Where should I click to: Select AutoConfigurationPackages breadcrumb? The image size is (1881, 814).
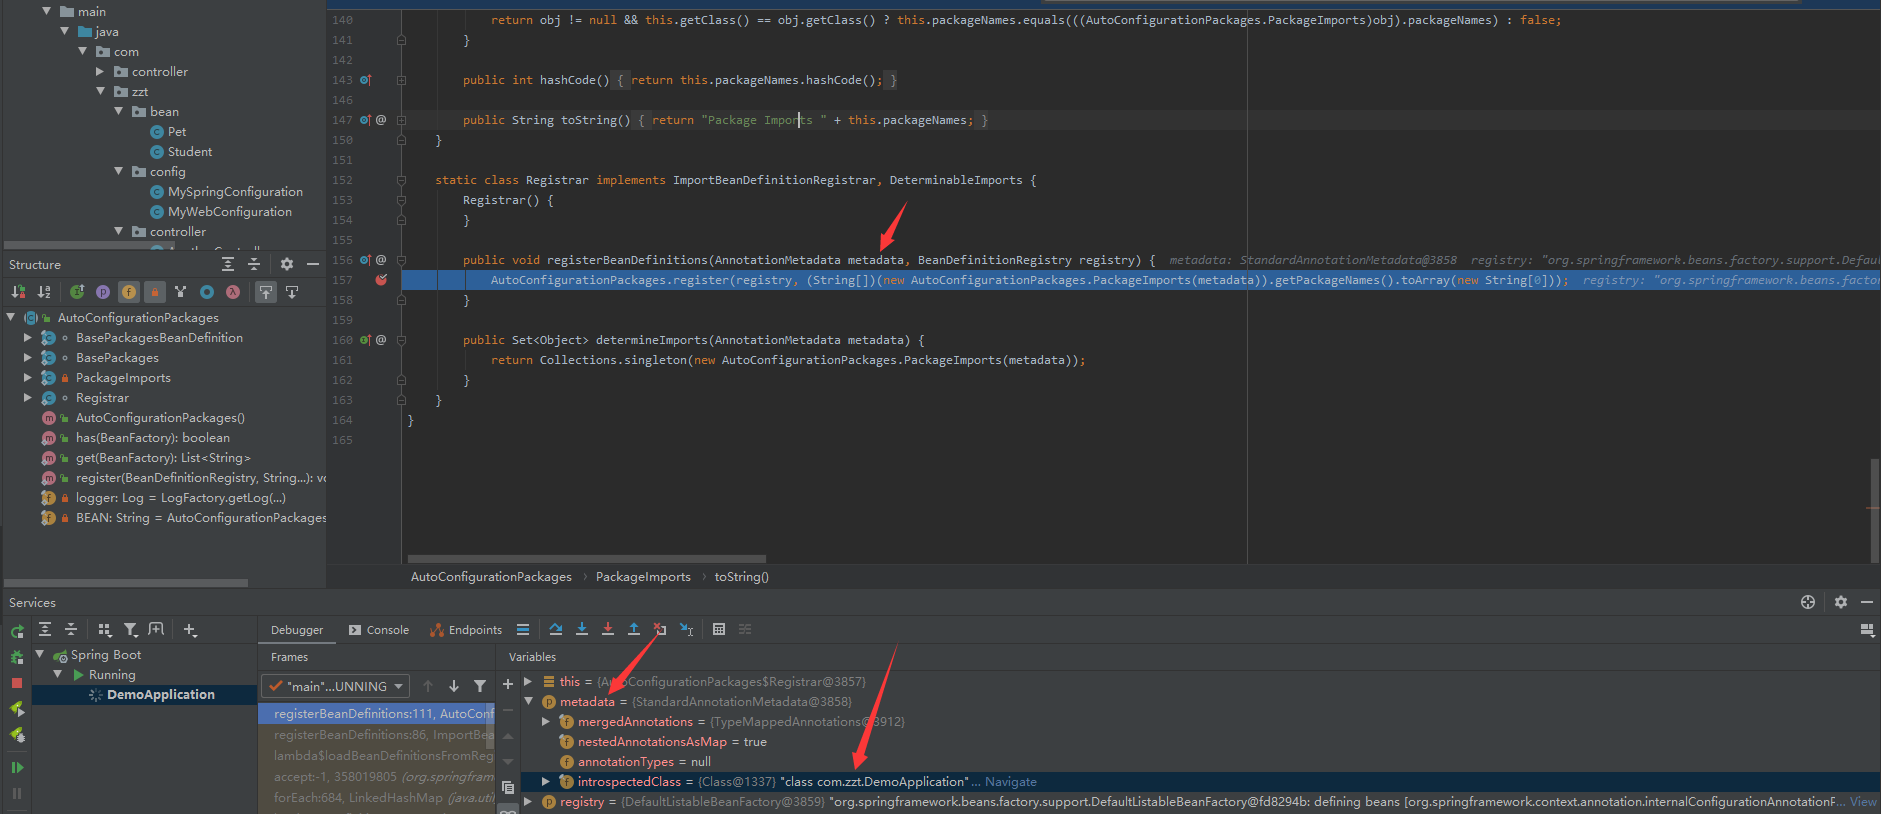pos(491,577)
